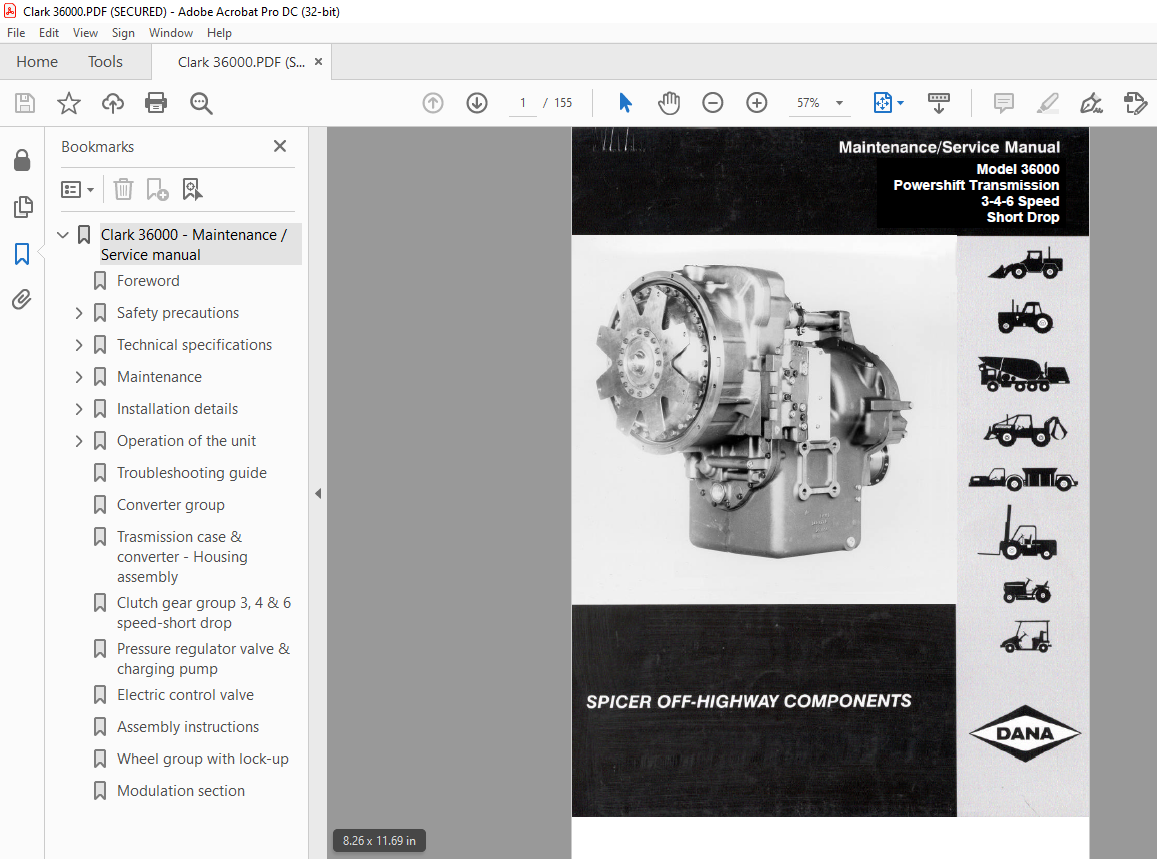Viewport: 1157px width, 859px height.
Task: Open zoom level 57% dropdown
Action: coord(839,103)
